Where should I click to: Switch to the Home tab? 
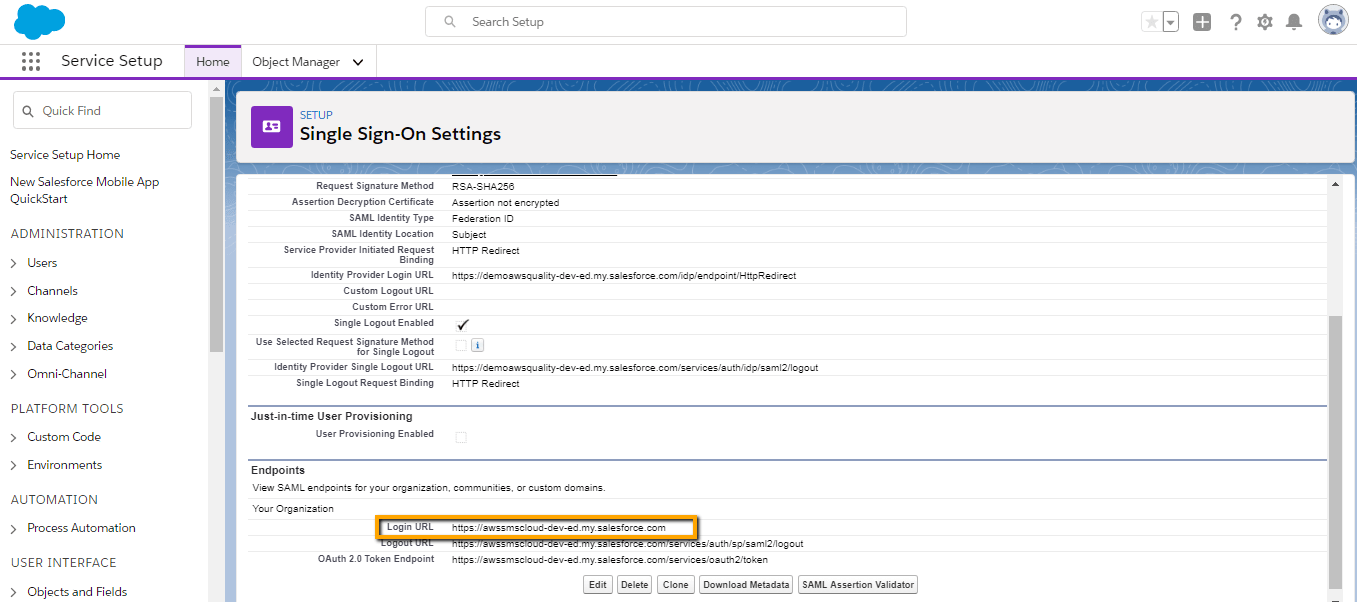tap(213, 62)
